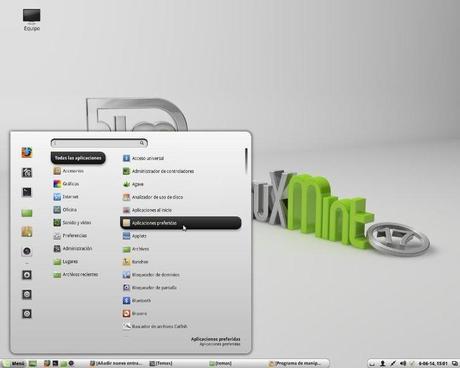Open the terminal from the menu favorites column
Screen dimensions: 460x368
[27, 192]
